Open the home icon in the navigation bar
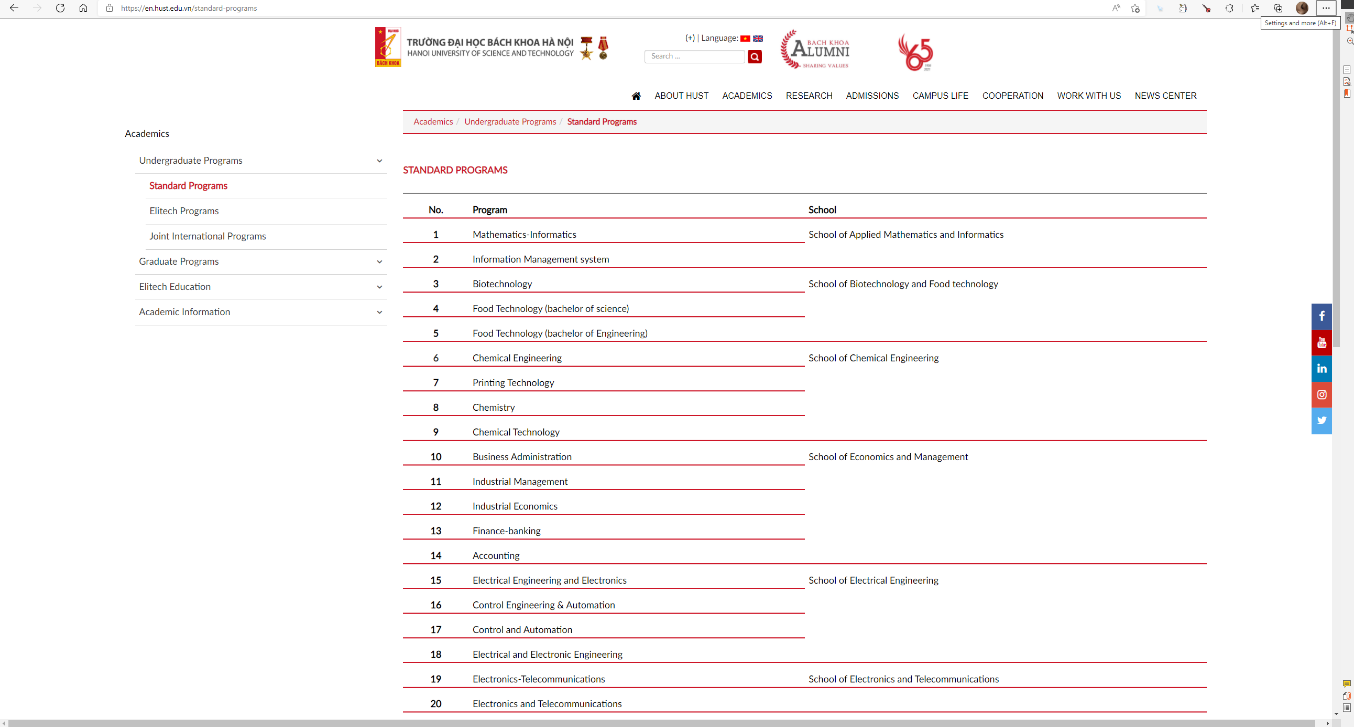The height and width of the screenshot is (727, 1354). coord(636,95)
